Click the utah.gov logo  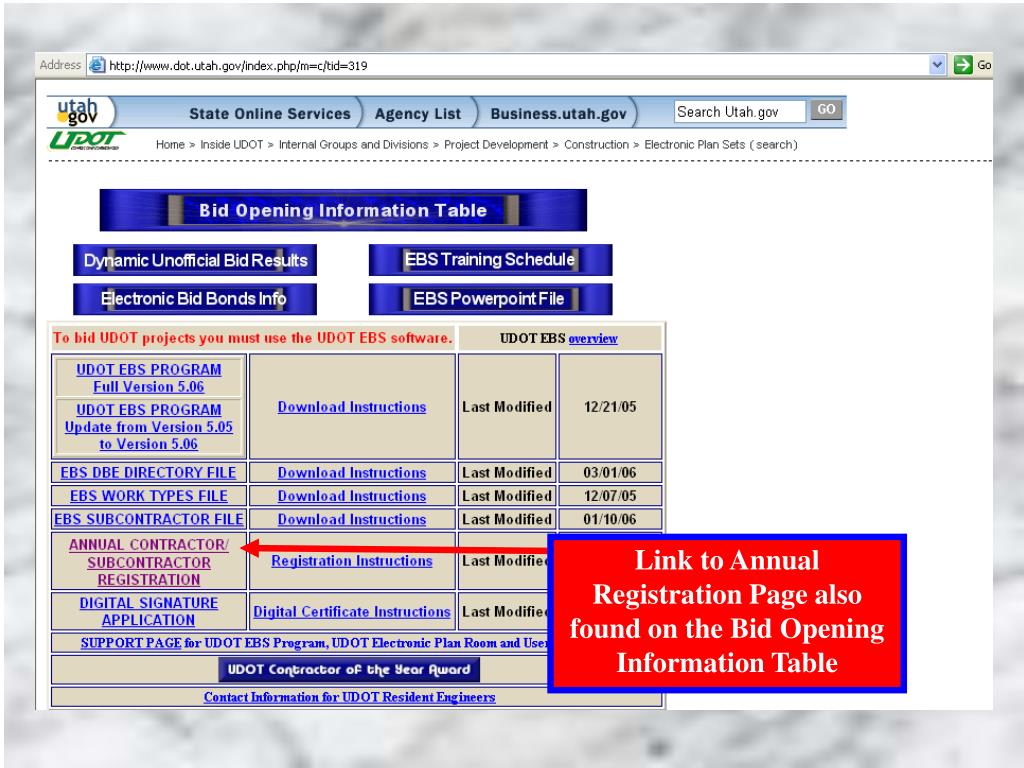(x=78, y=112)
